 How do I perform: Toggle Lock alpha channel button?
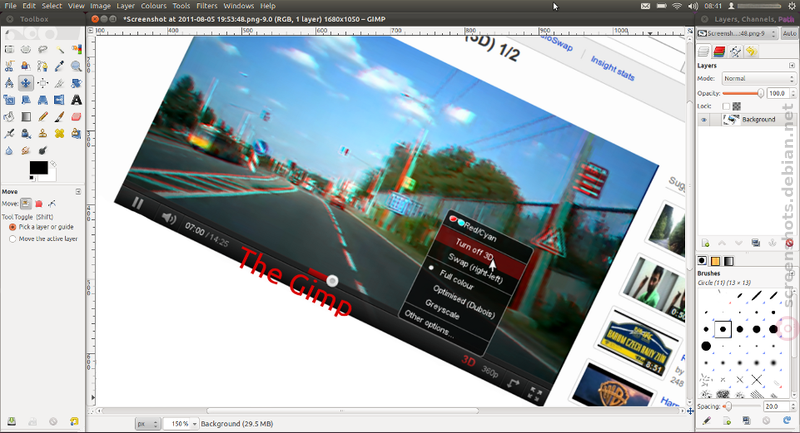point(736,106)
